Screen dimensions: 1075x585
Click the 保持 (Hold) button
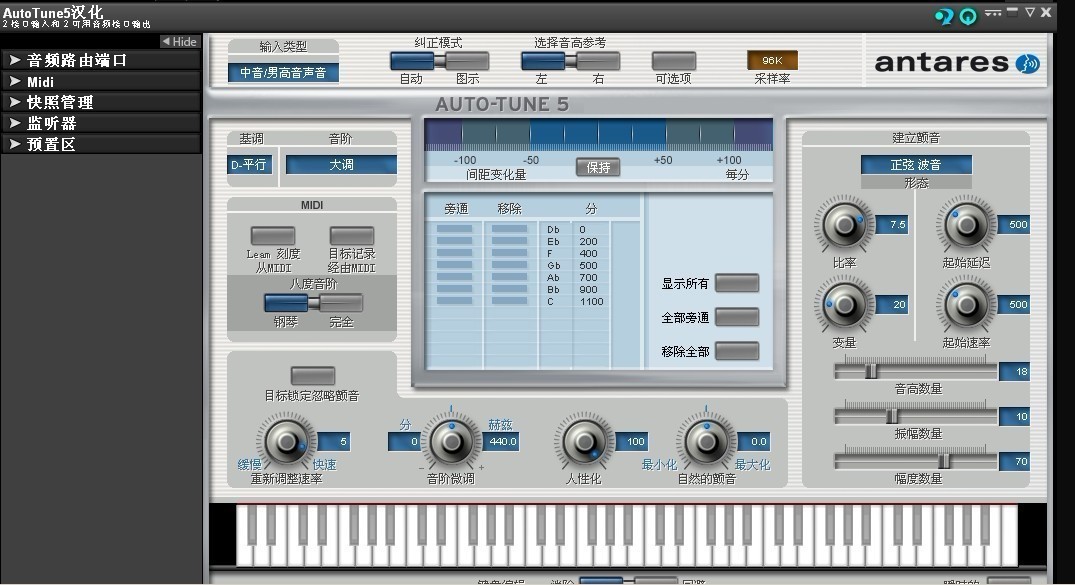tap(597, 167)
